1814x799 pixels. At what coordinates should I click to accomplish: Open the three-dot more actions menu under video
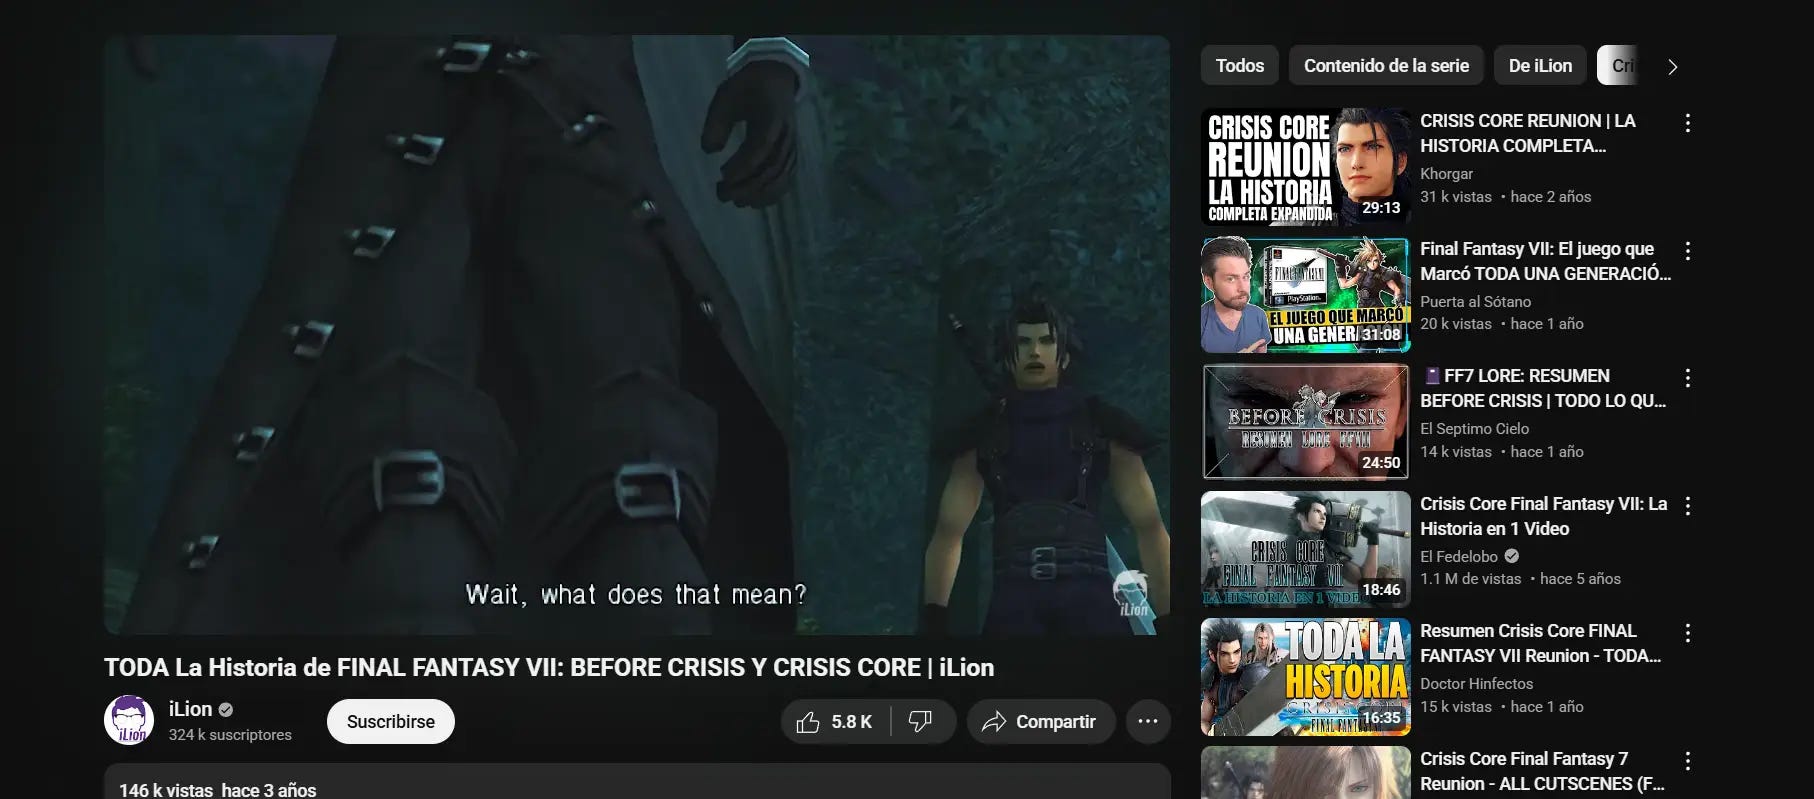[x=1148, y=722]
